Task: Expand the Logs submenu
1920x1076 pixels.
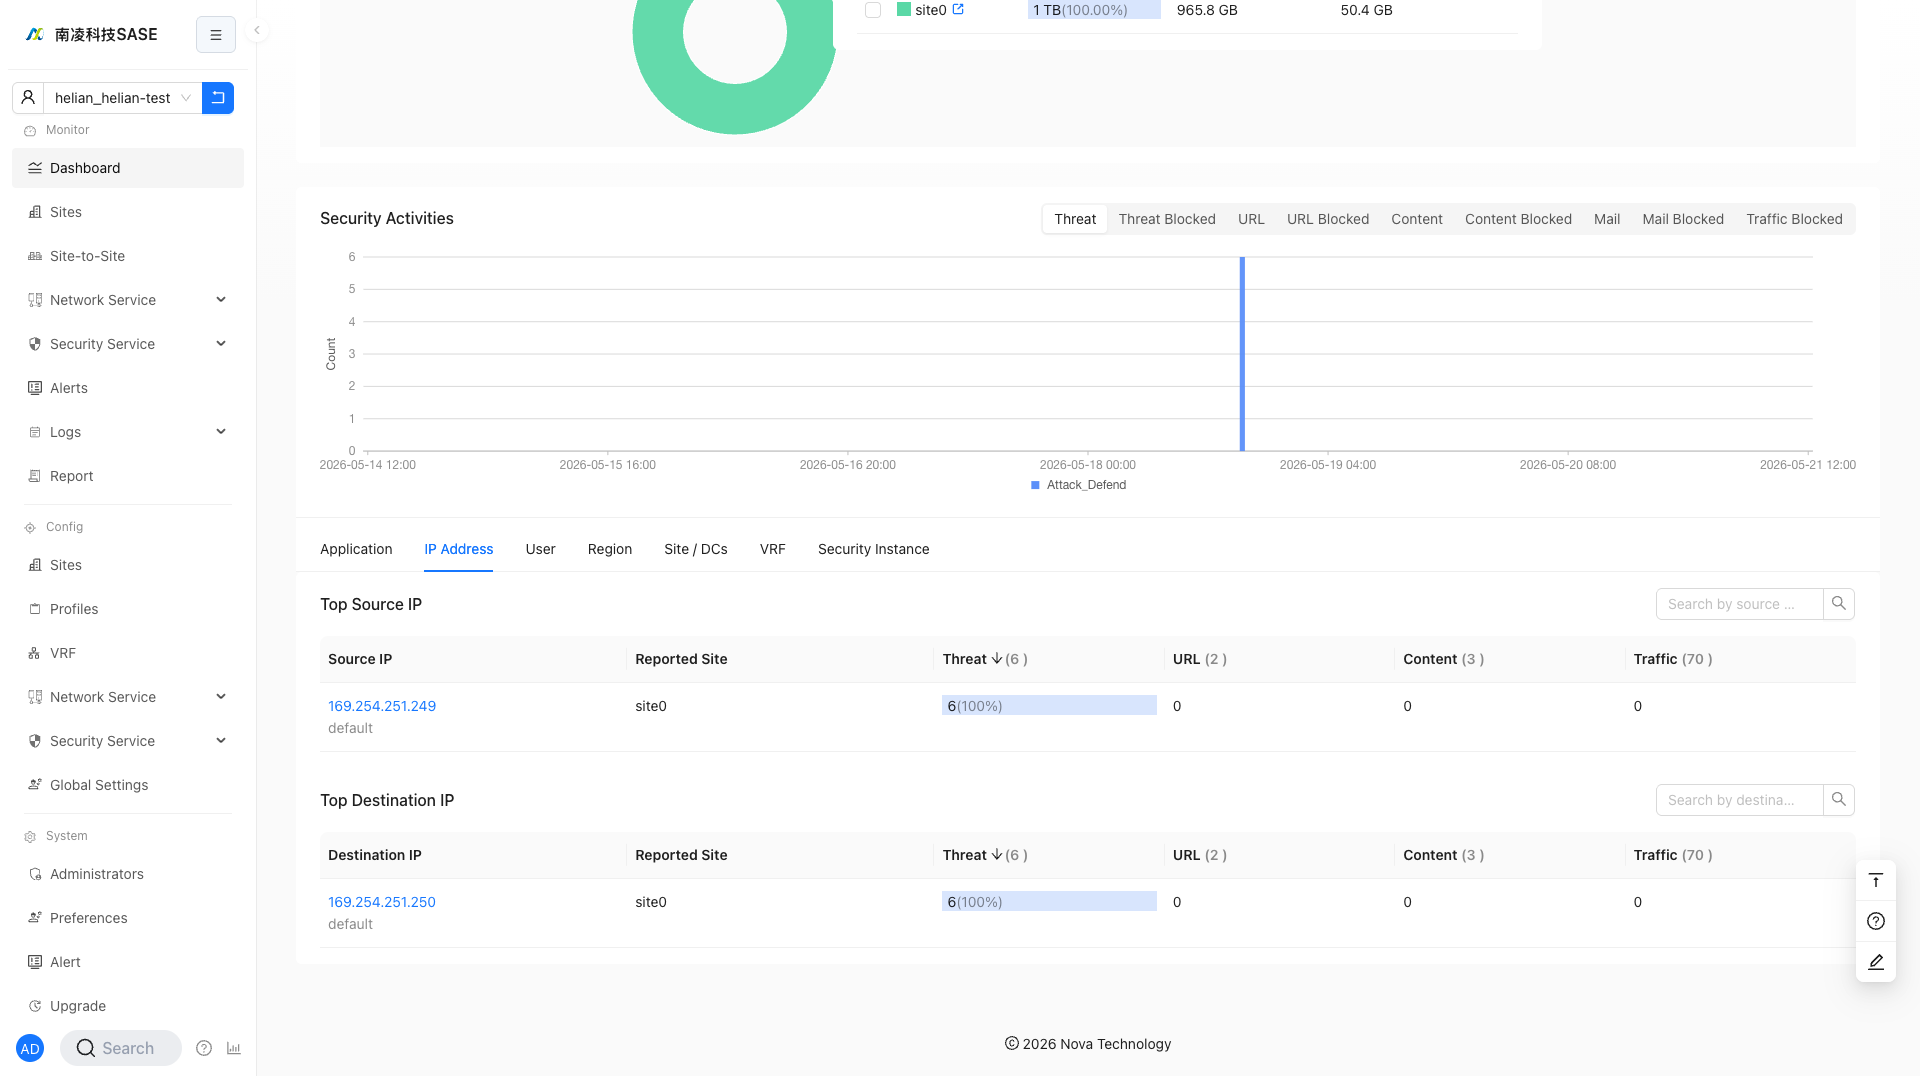Action: click(128, 432)
